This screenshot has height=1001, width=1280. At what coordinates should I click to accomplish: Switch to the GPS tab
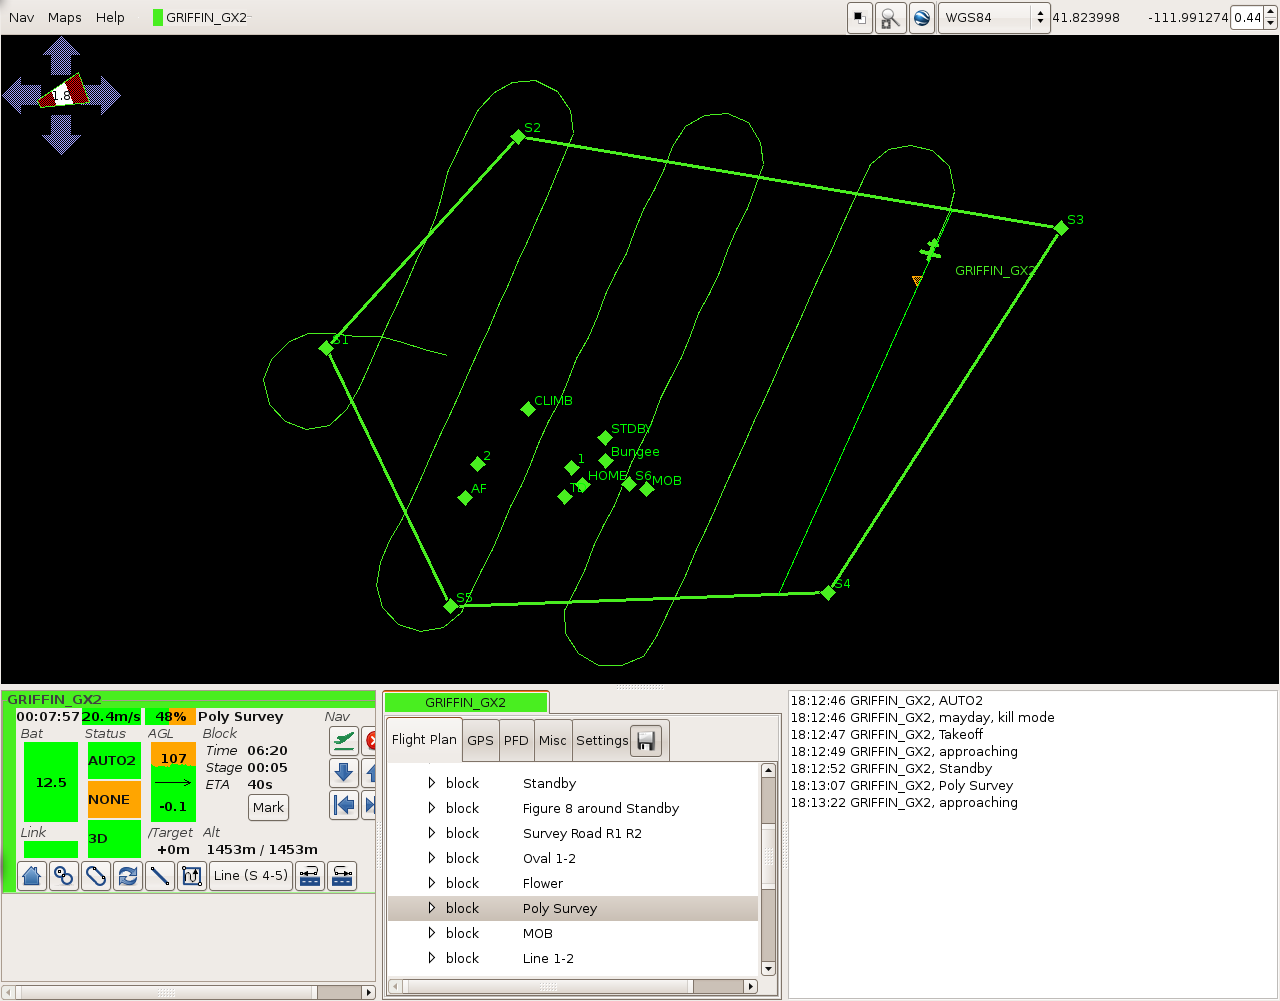pyautogui.click(x=480, y=741)
